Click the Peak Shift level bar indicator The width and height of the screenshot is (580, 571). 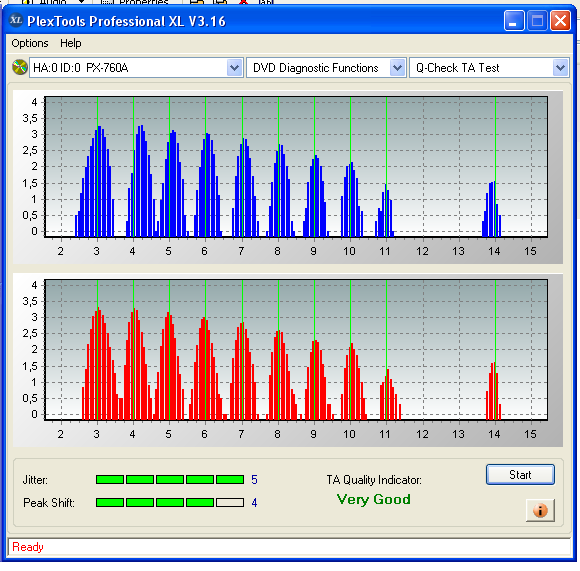pyautogui.click(x=170, y=502)
